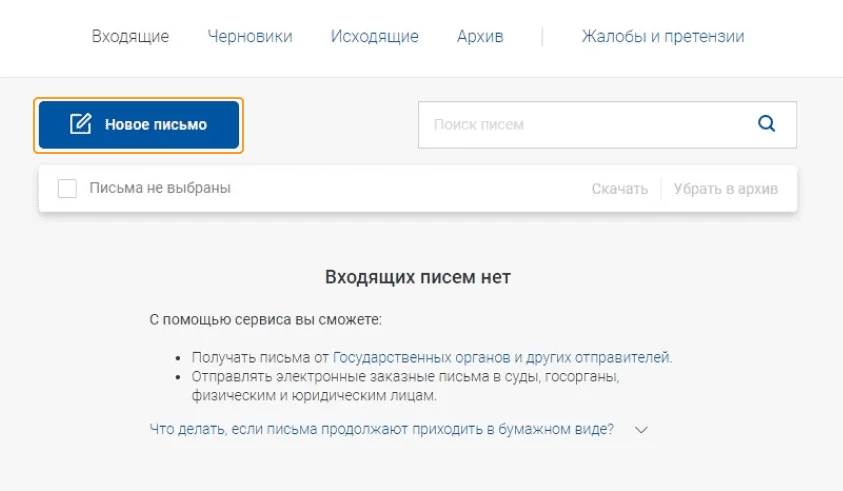Open the paper letters help question link
843x491 pixels.
382,429
